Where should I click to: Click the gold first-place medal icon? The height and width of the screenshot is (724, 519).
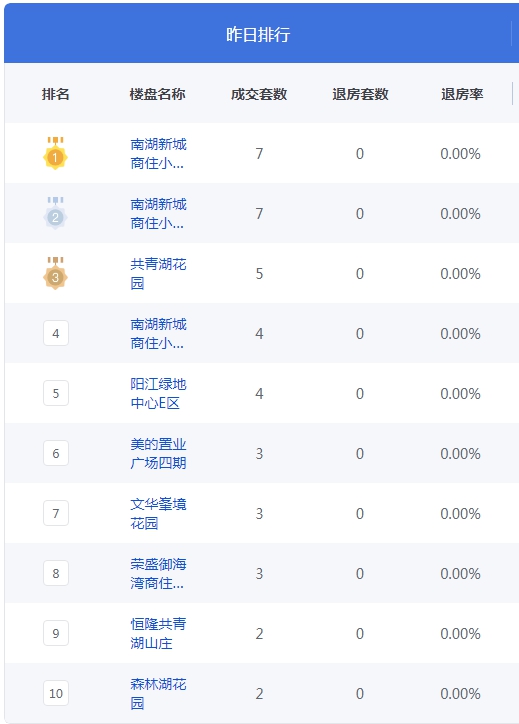click(55, 153)
